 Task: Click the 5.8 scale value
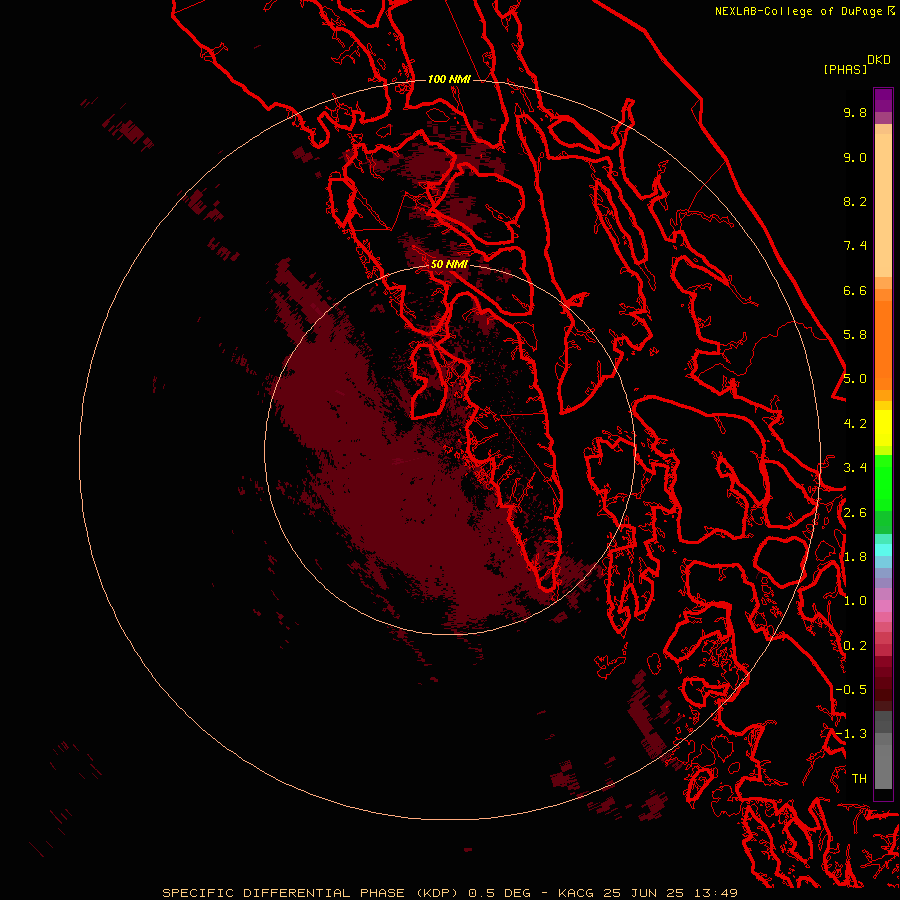855,335
